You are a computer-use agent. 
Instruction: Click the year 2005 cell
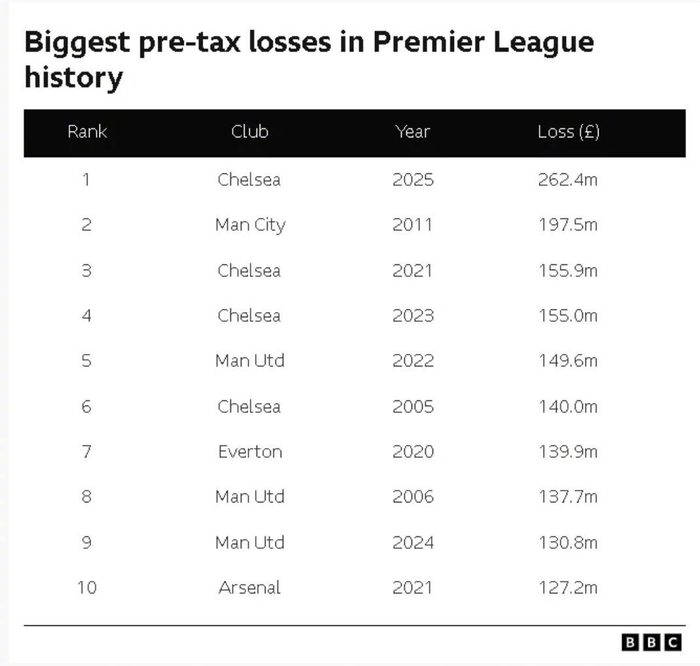point(412,406)
